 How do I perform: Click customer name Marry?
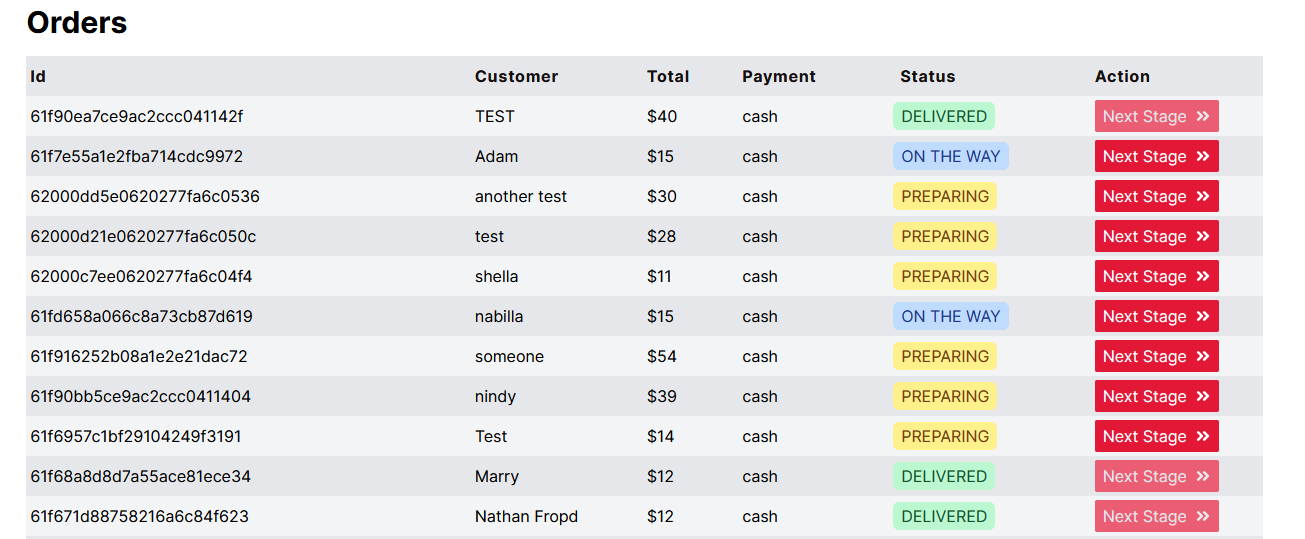[x=497, y=476]
